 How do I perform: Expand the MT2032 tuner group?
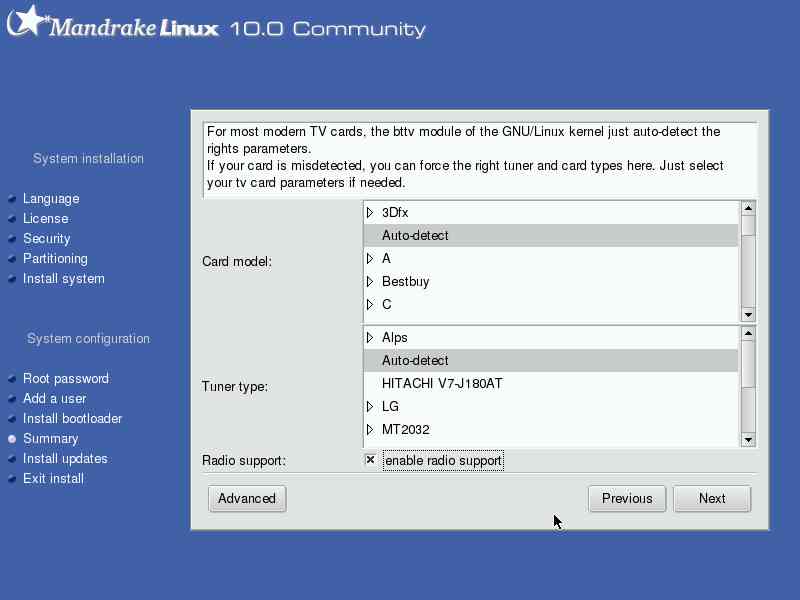[370, 430]
